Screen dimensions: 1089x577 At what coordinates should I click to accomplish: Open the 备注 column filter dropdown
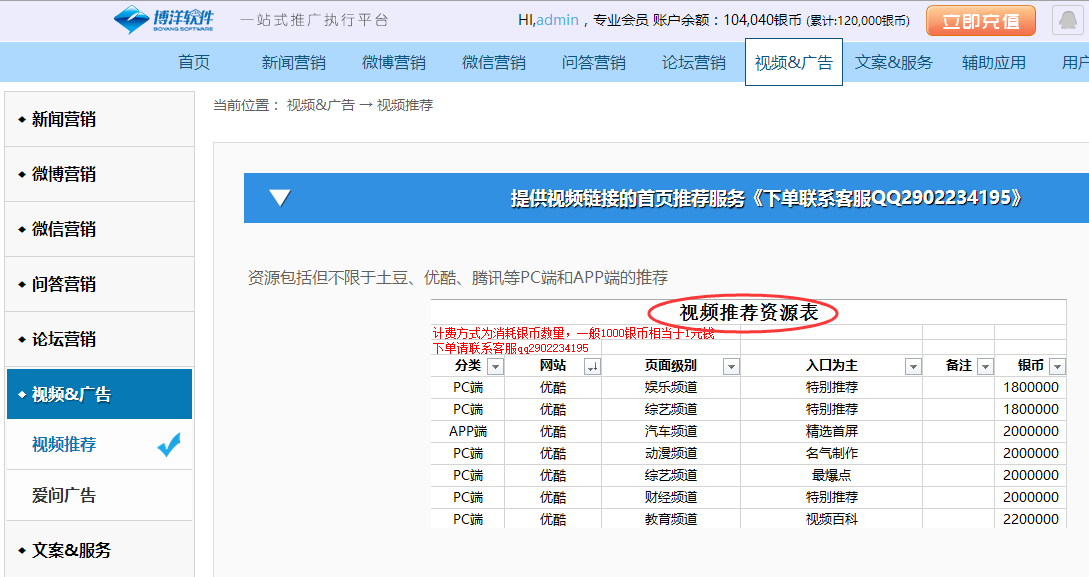(984, 367)
